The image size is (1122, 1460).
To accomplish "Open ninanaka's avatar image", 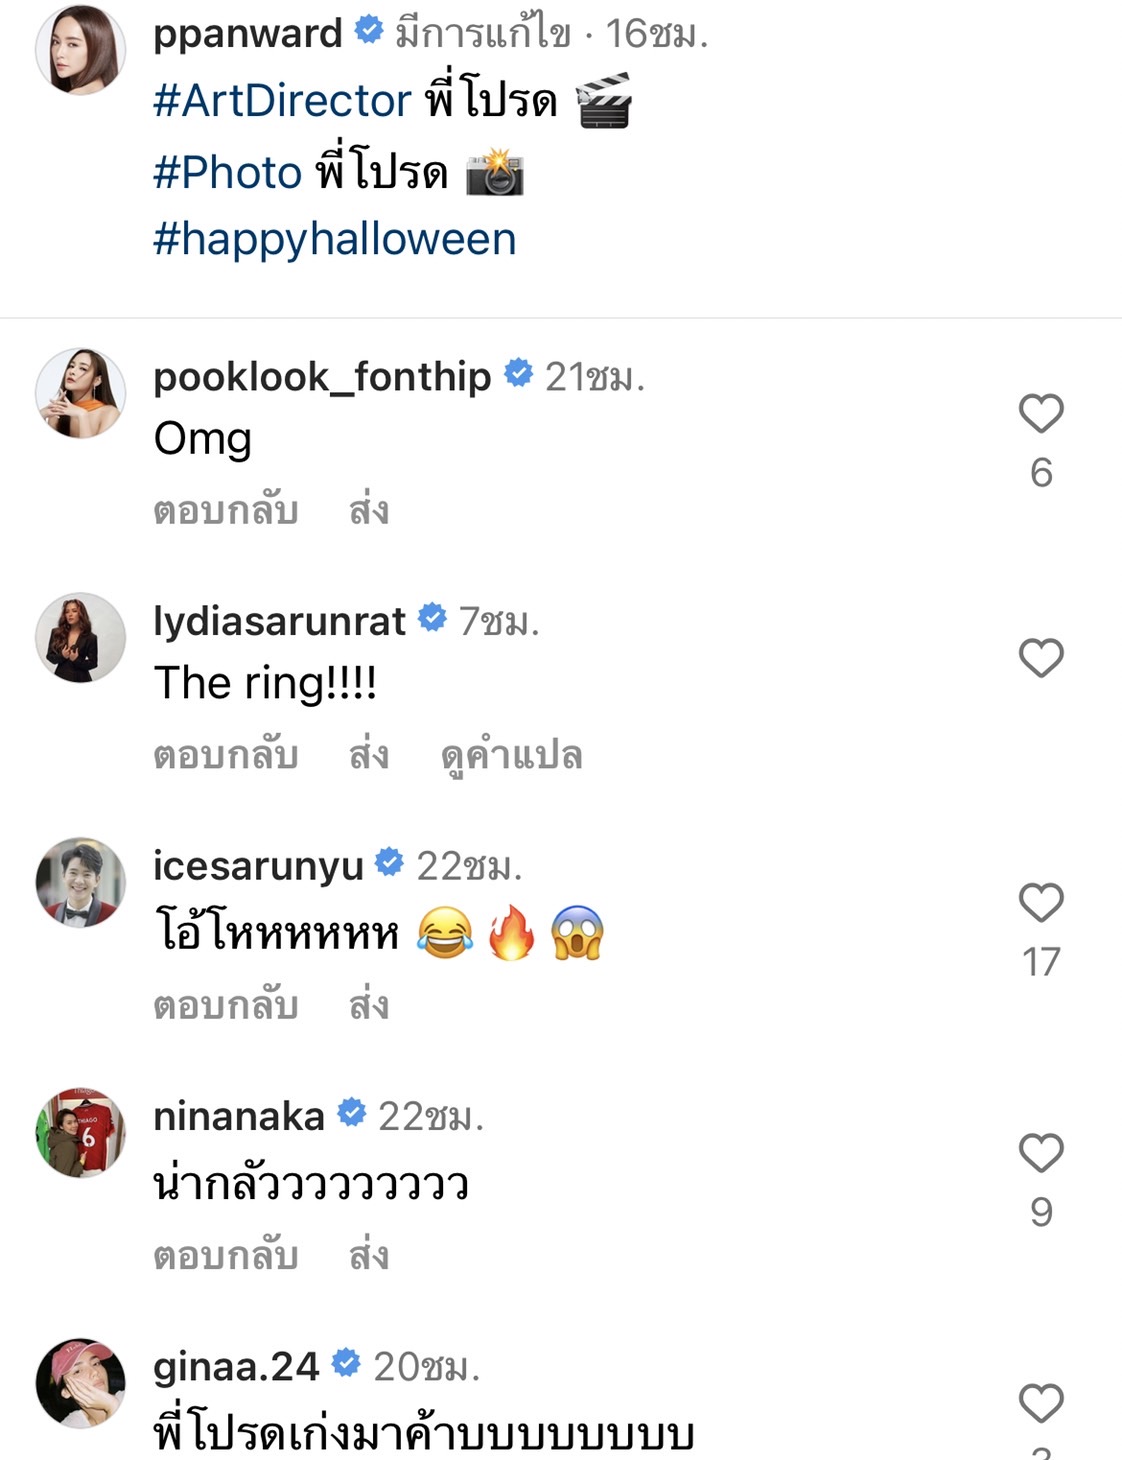I will [x=80, y=1133].
